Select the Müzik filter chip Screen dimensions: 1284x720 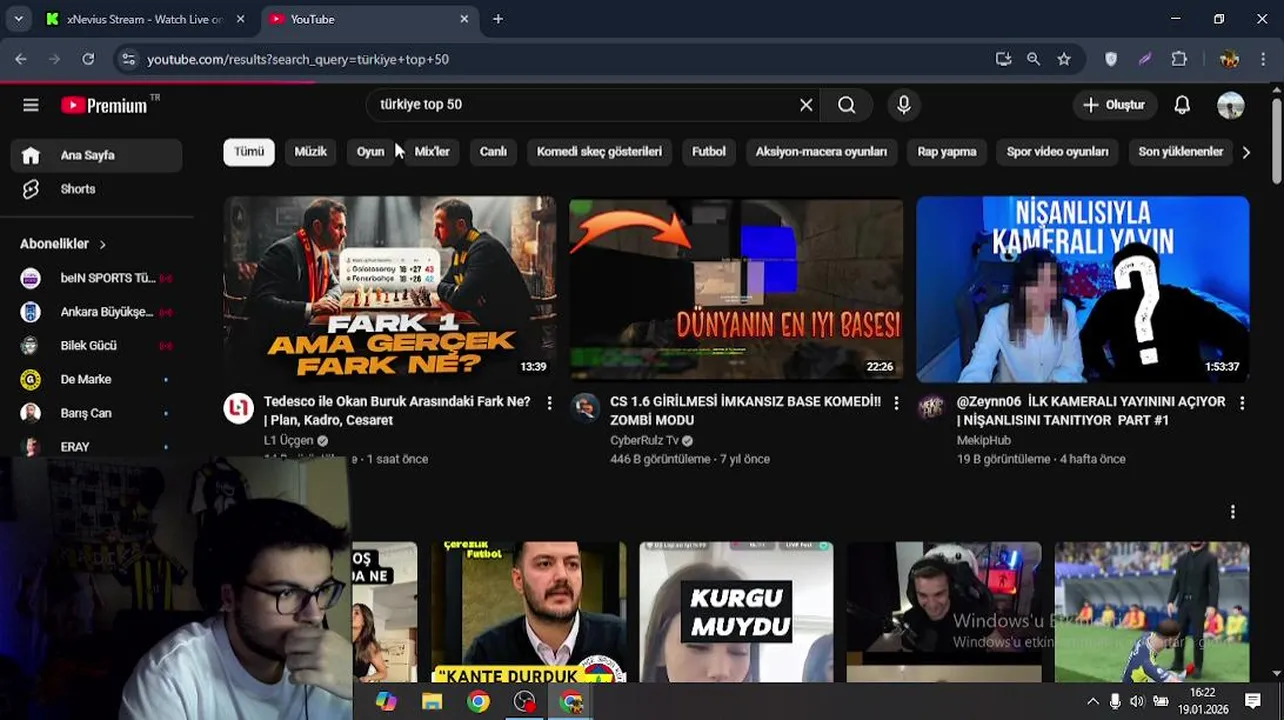[x=311, y=152]
